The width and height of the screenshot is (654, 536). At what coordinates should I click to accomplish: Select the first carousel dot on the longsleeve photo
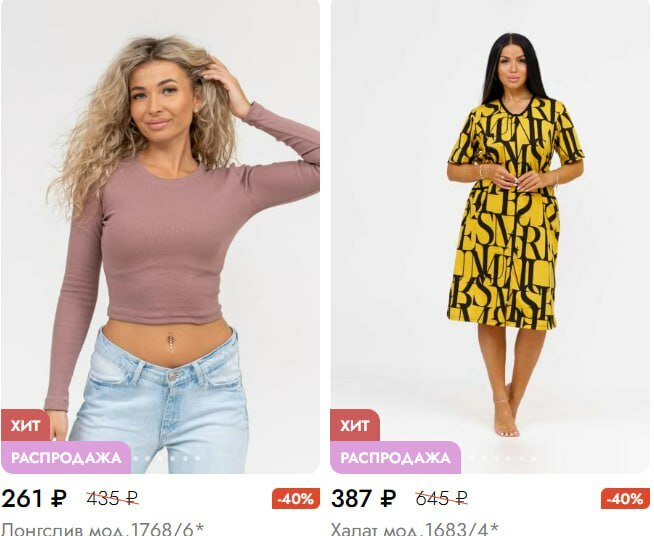point(135,458)
